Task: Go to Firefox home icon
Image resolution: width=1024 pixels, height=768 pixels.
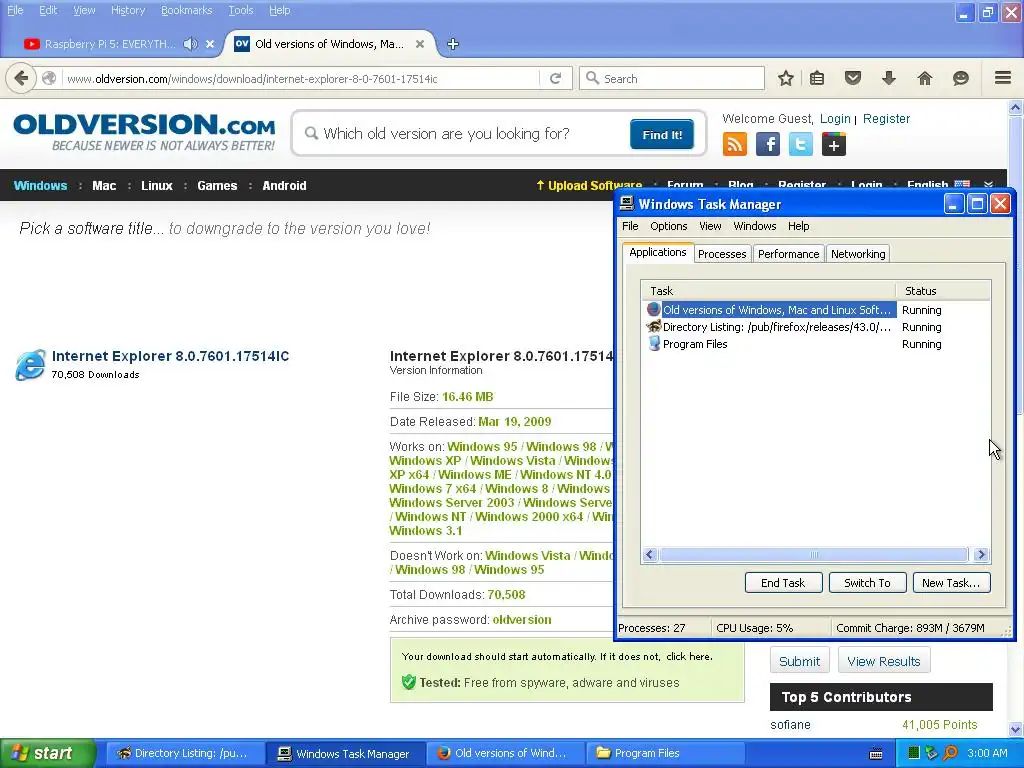Action: point(925,78)
